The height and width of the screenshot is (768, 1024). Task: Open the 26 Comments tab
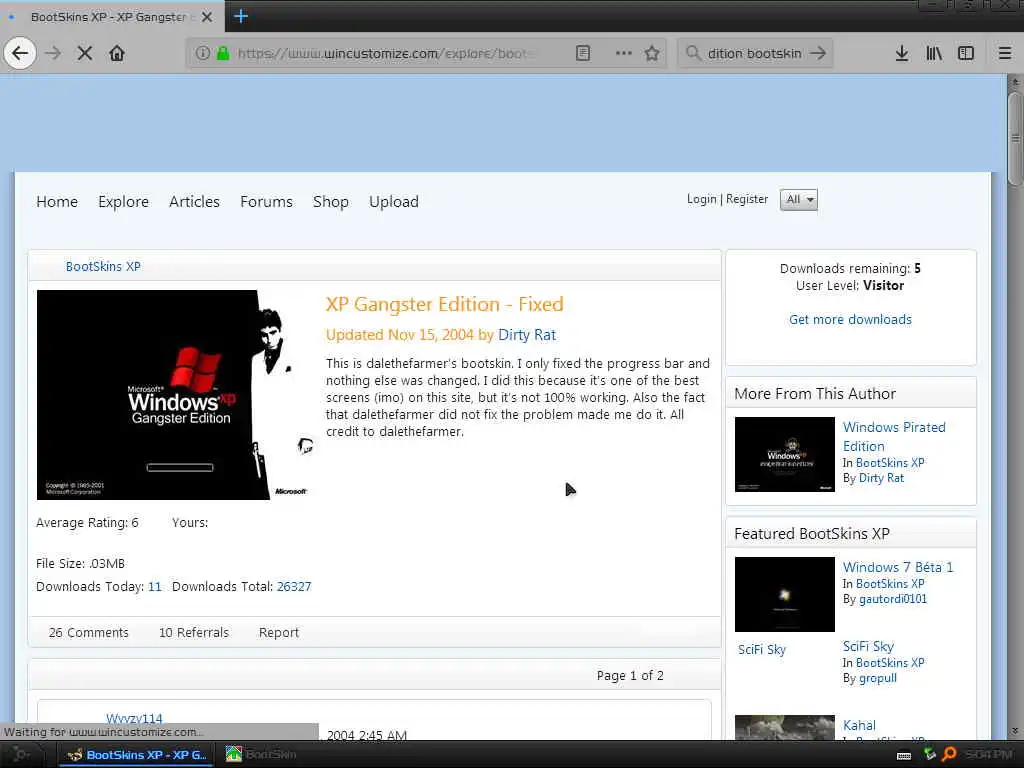pyautogui.click(x=89, y=633)
